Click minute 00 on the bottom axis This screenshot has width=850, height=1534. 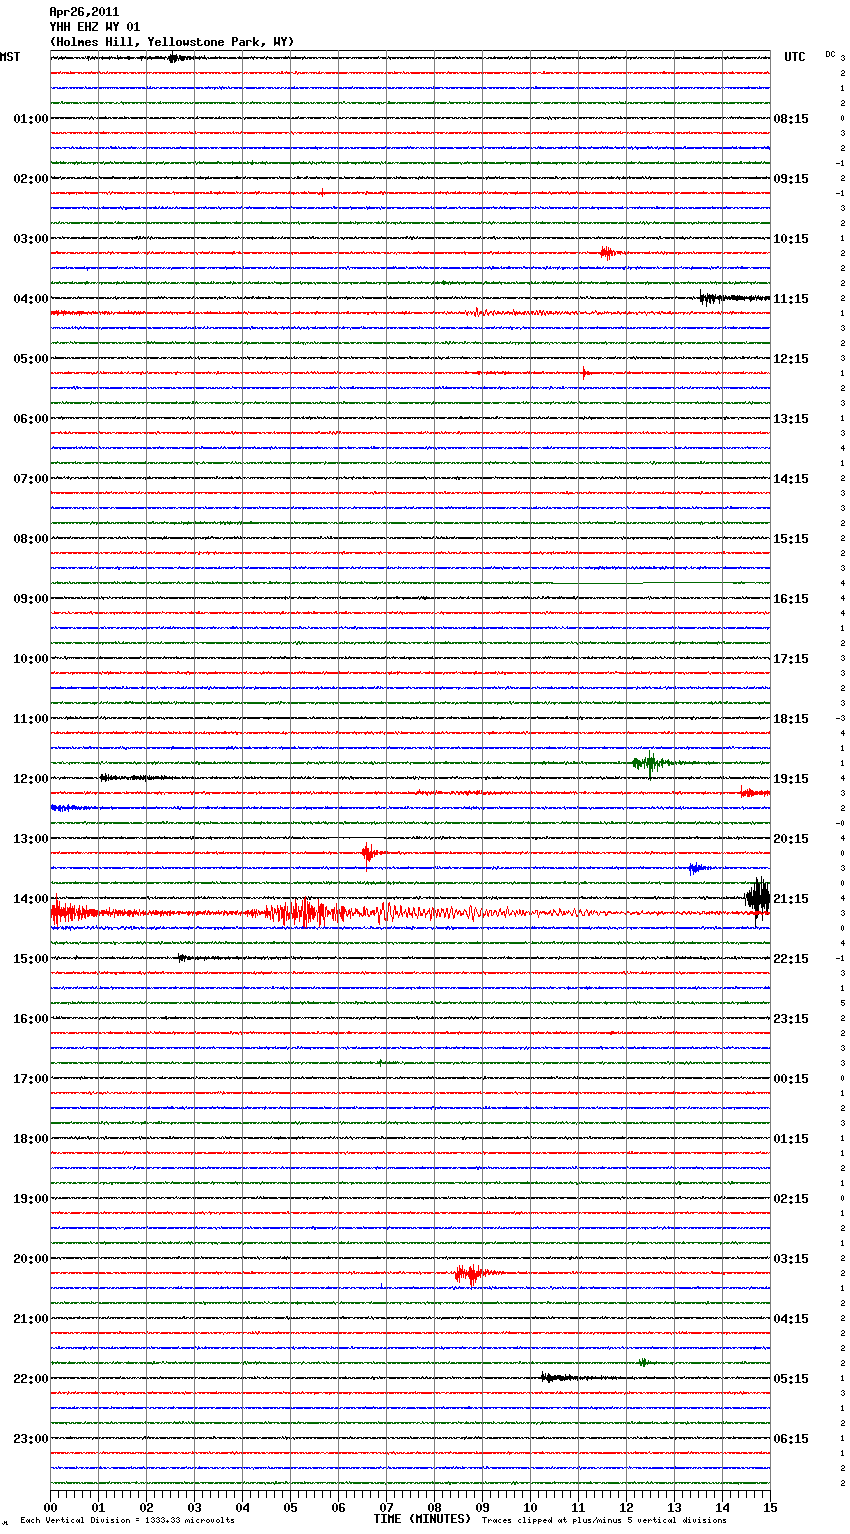[x=51, y=1507]
